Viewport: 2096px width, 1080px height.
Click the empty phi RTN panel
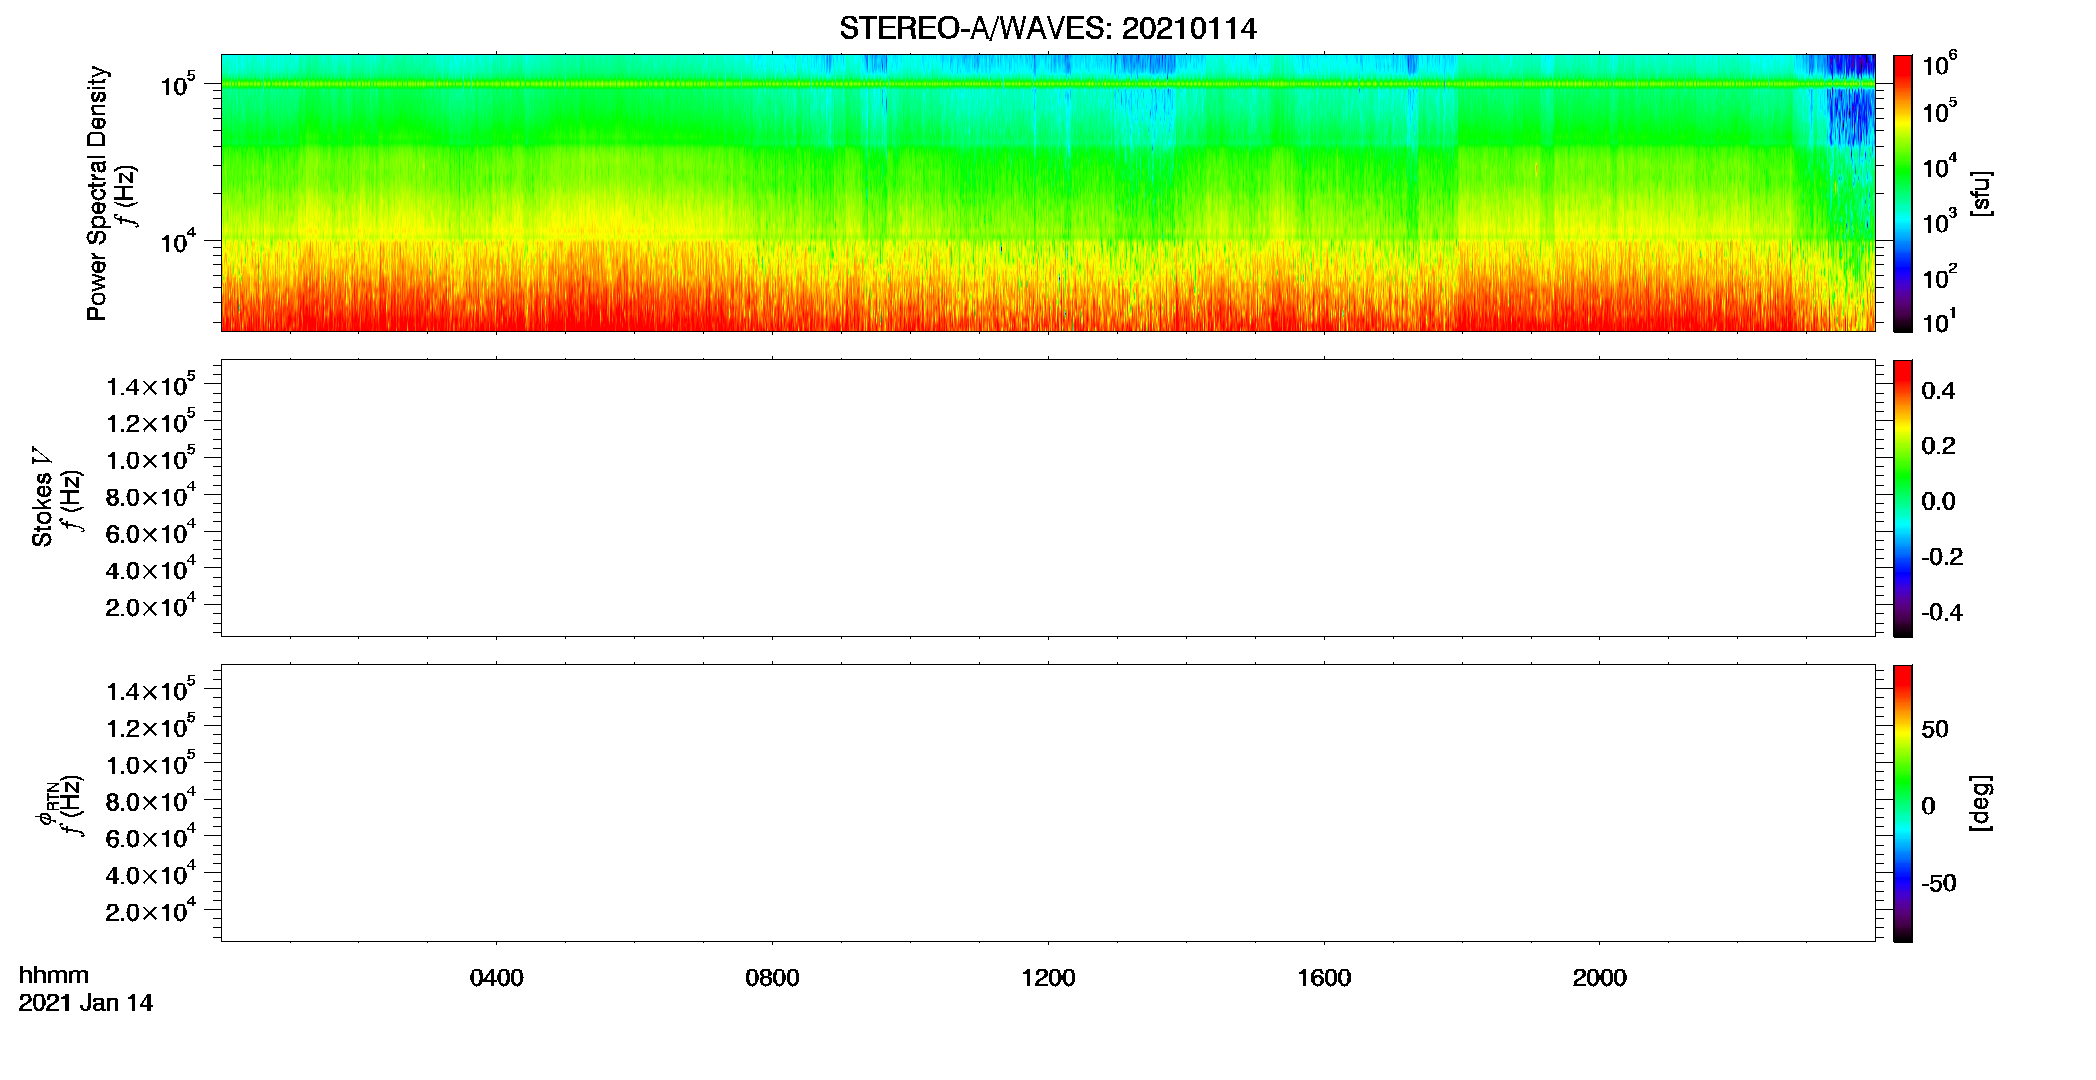pos(1048,803)
